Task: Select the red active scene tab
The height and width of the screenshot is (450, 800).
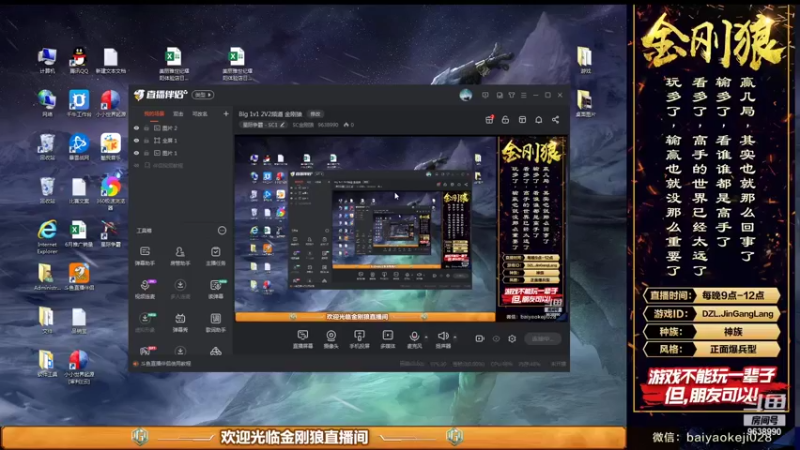Action: (x=154, y=114)
